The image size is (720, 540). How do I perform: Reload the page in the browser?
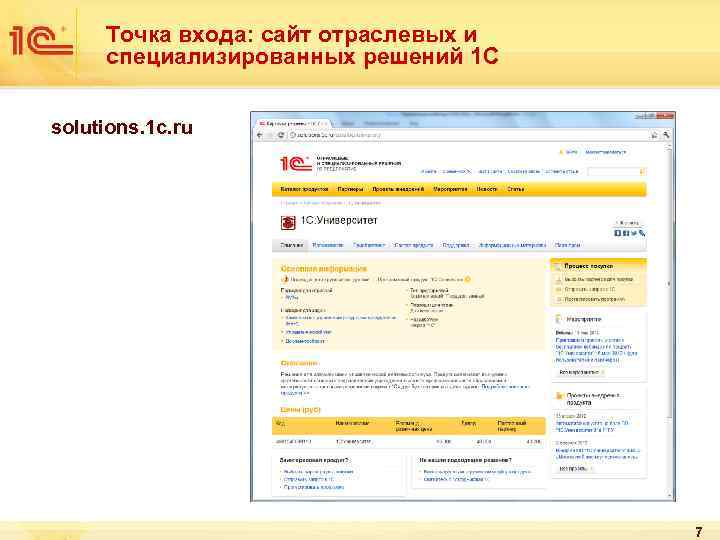click(x=281, y=135)
